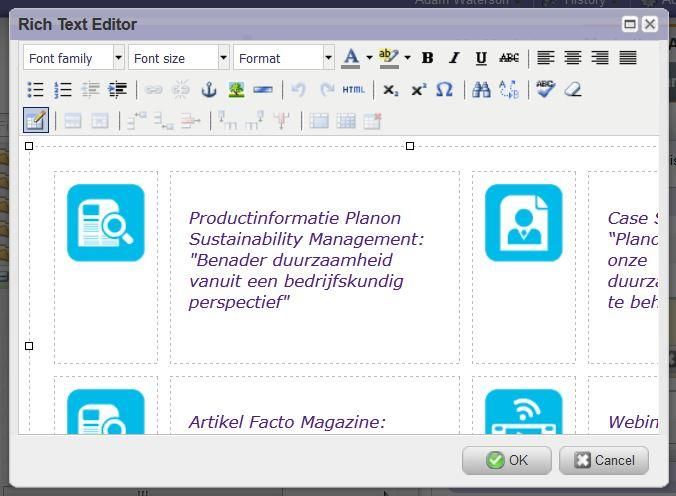Open the Font family dropdown
Viewport: 676px width, 496px height.
74,58
